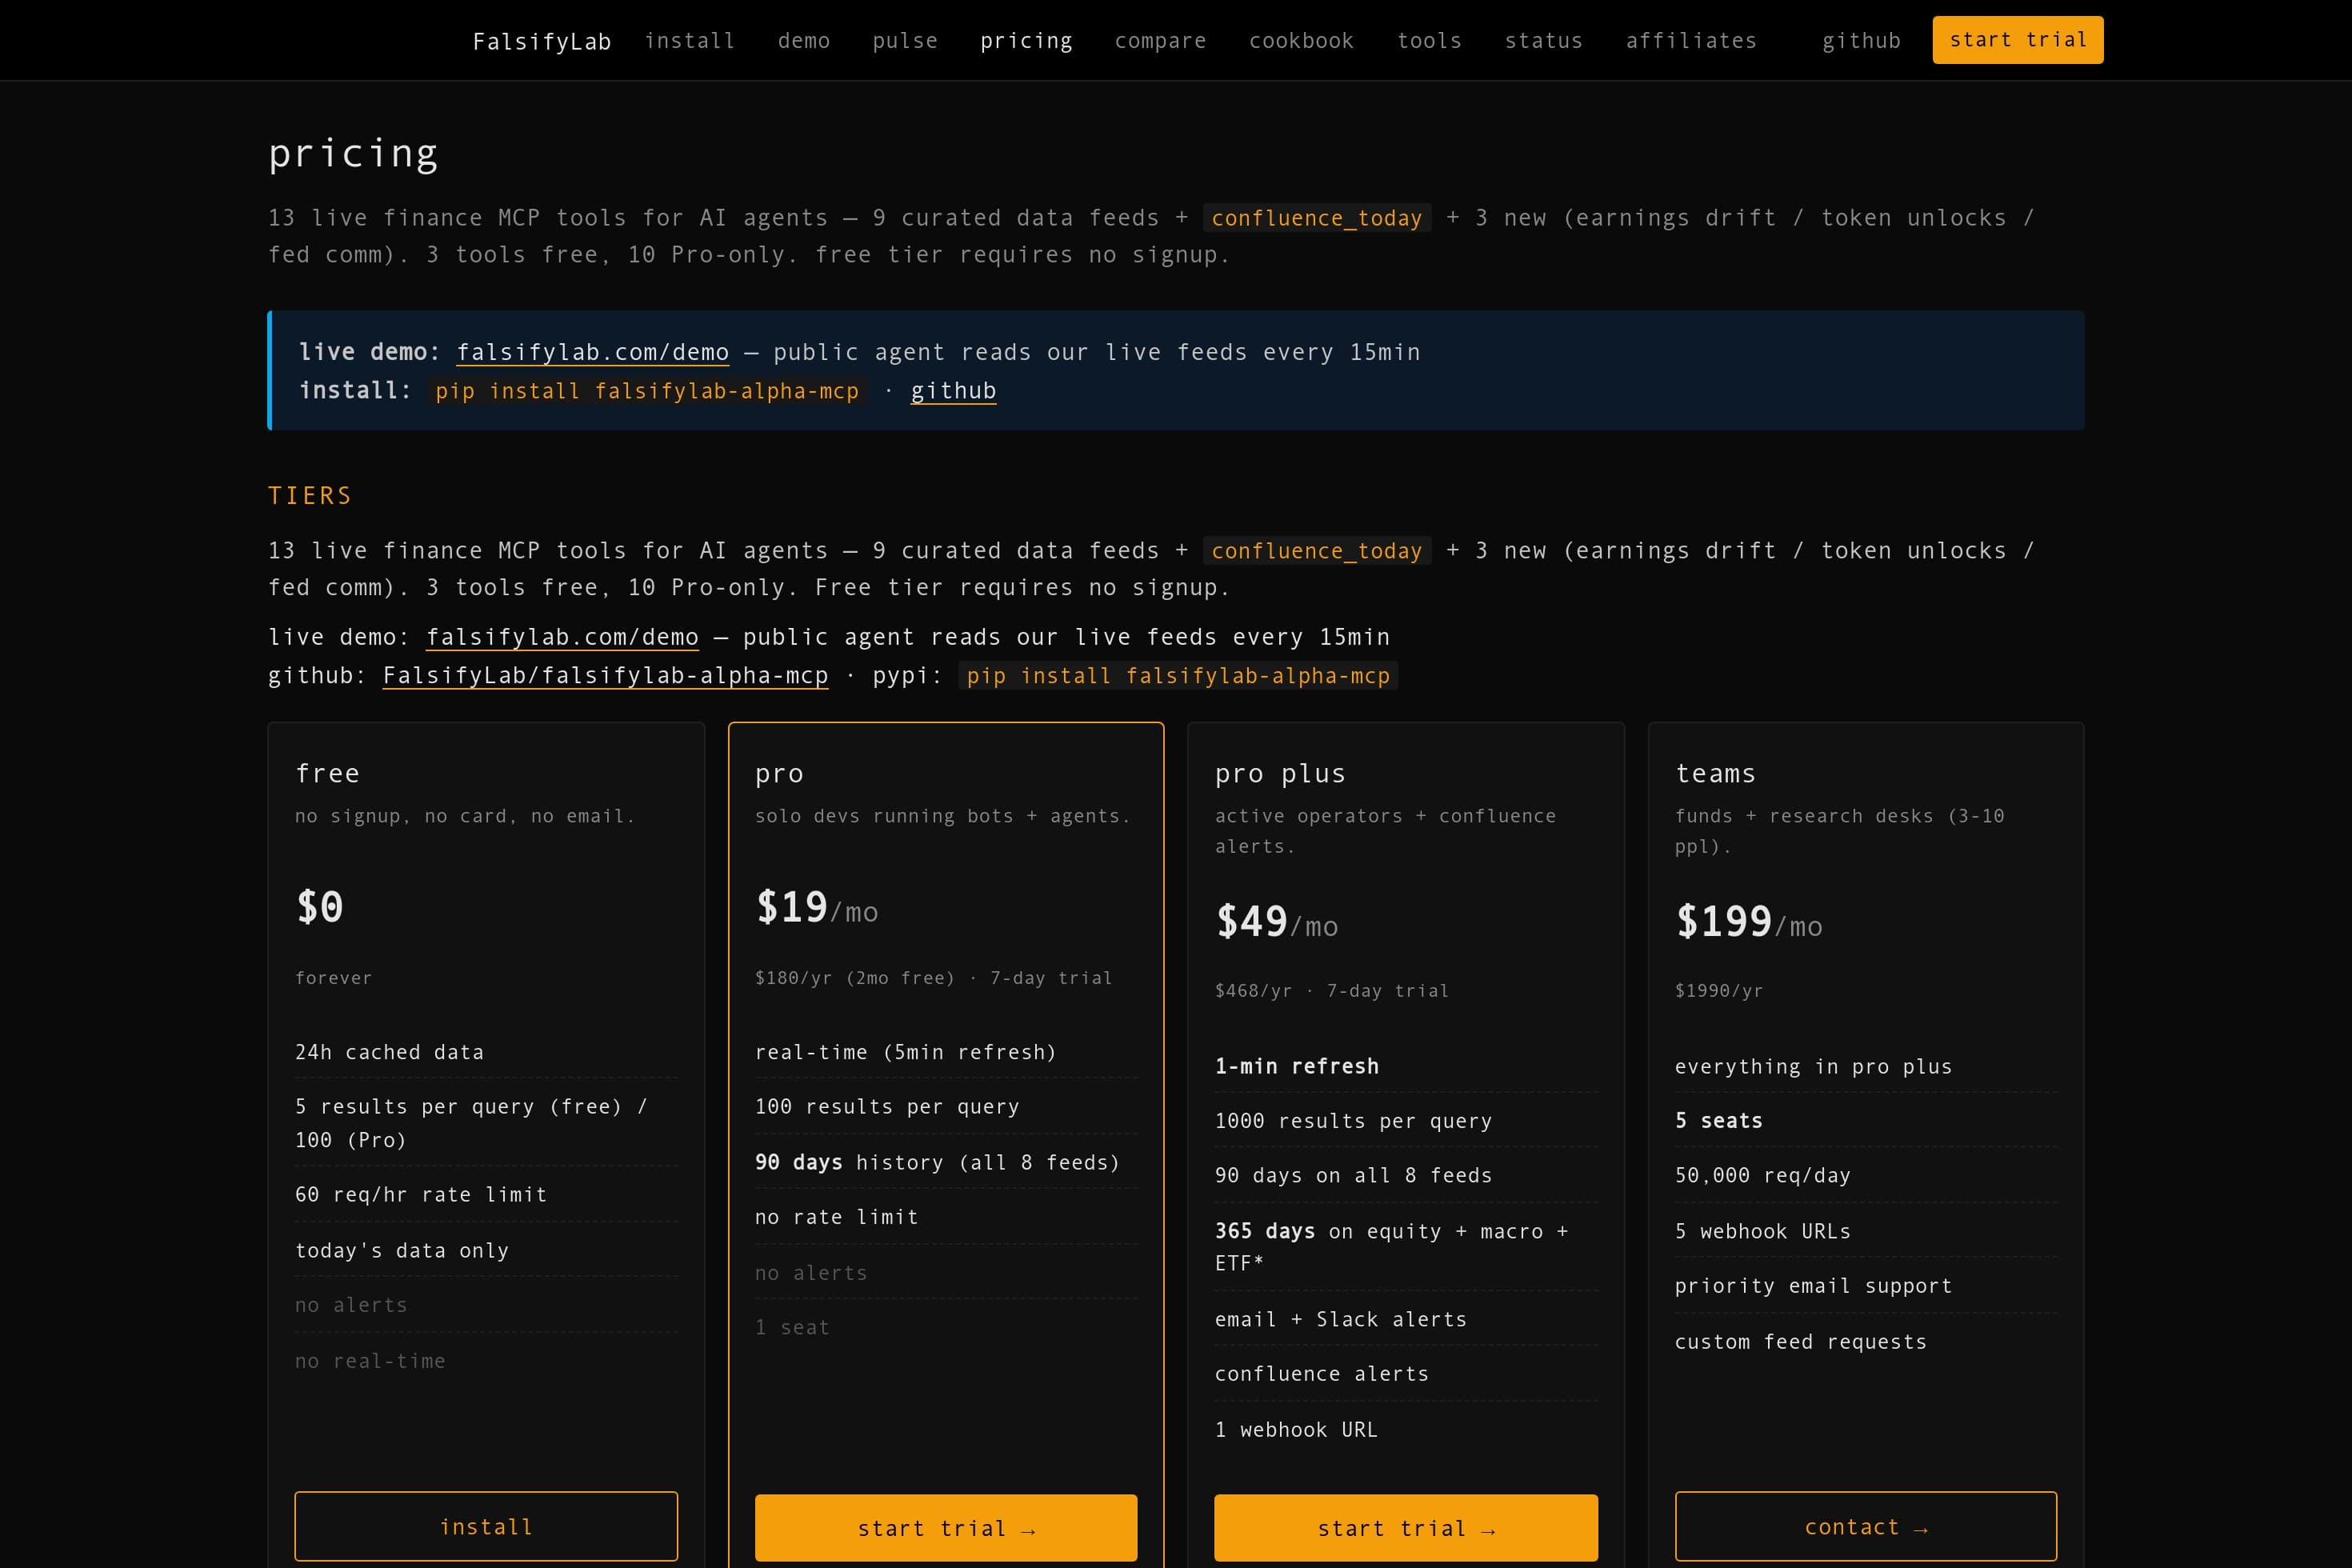Screen dimensions: 2352x1568
Task: Click 'custom feed requests' row
Action: click(x=1866, y=1342)
